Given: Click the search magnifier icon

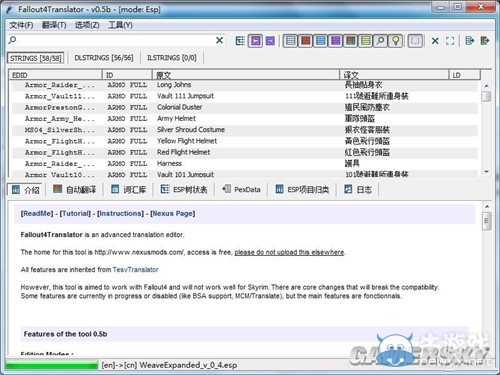Looking at the screenshot, I should [x=12, y=40].
